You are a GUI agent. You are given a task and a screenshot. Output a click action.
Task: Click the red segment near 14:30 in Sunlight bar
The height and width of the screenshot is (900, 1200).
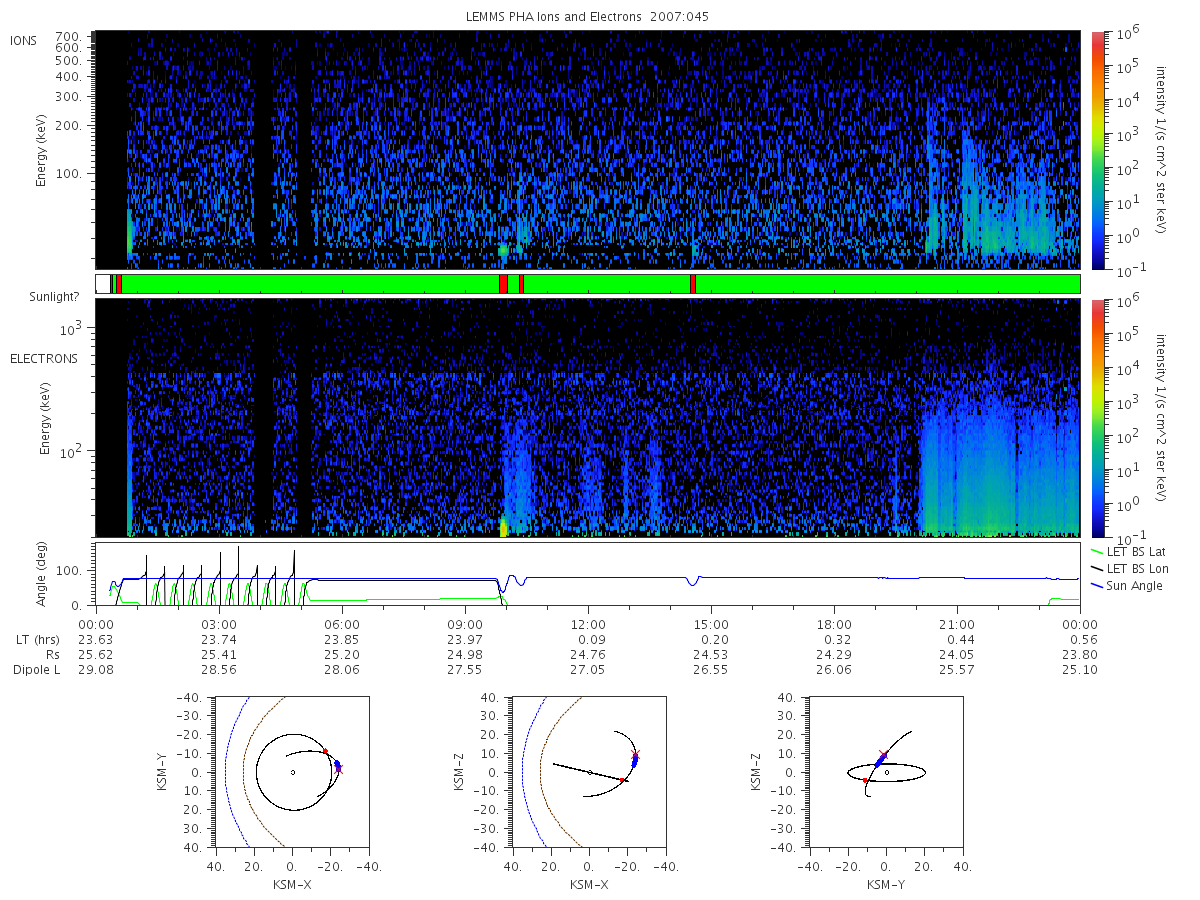[x=692, y=284]
